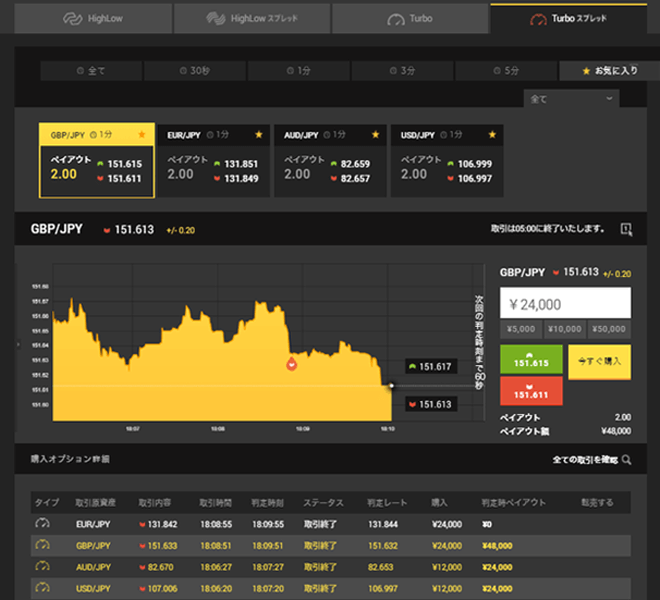
Task: Click the タイプ column header
Action: [47, 503]
